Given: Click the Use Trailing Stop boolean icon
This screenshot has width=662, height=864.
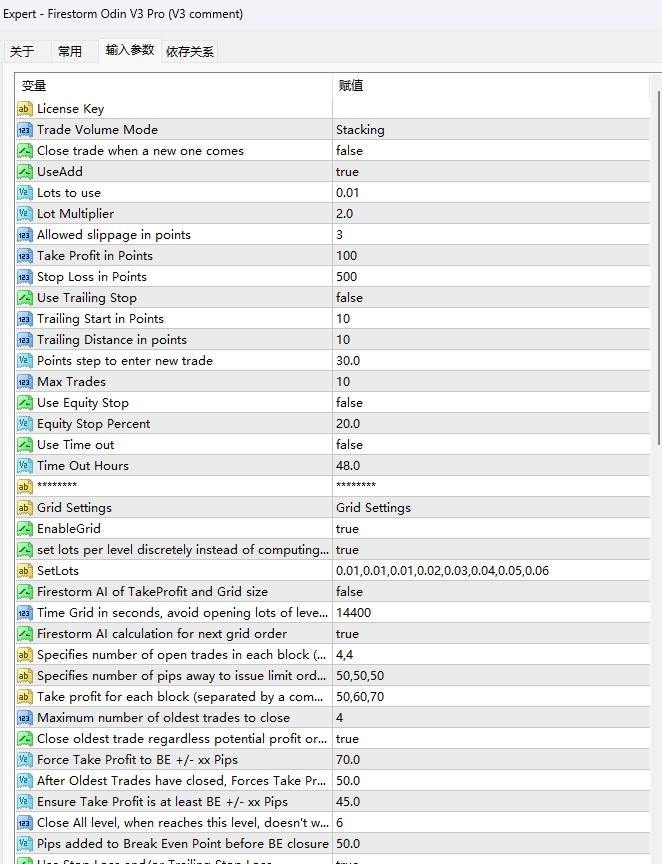Looking at the screenshot, I should (x=24, y=298).
